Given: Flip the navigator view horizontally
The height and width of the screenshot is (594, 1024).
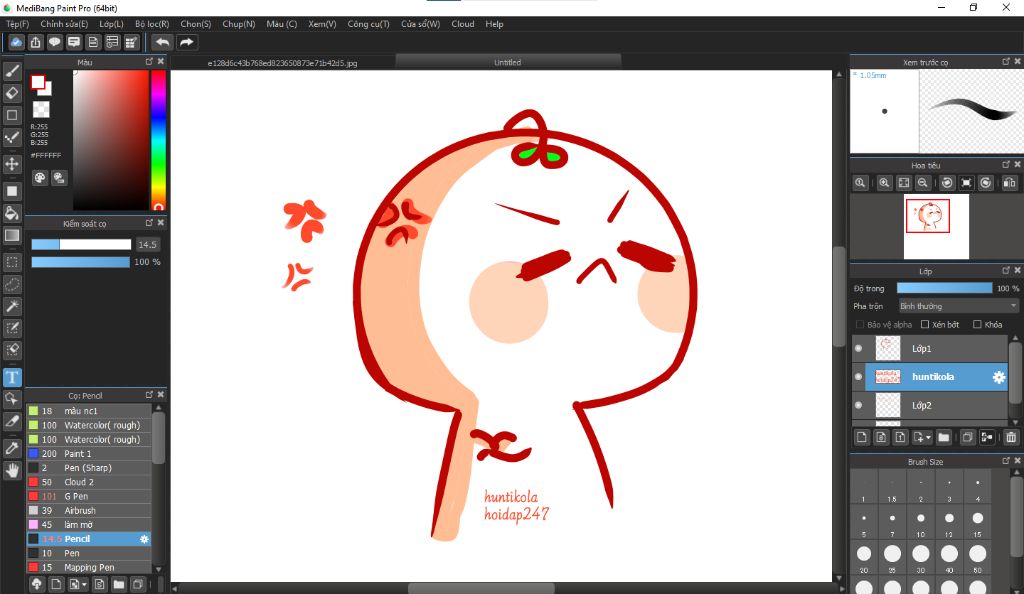Looking at the screenshot, I should (1010, 183).
